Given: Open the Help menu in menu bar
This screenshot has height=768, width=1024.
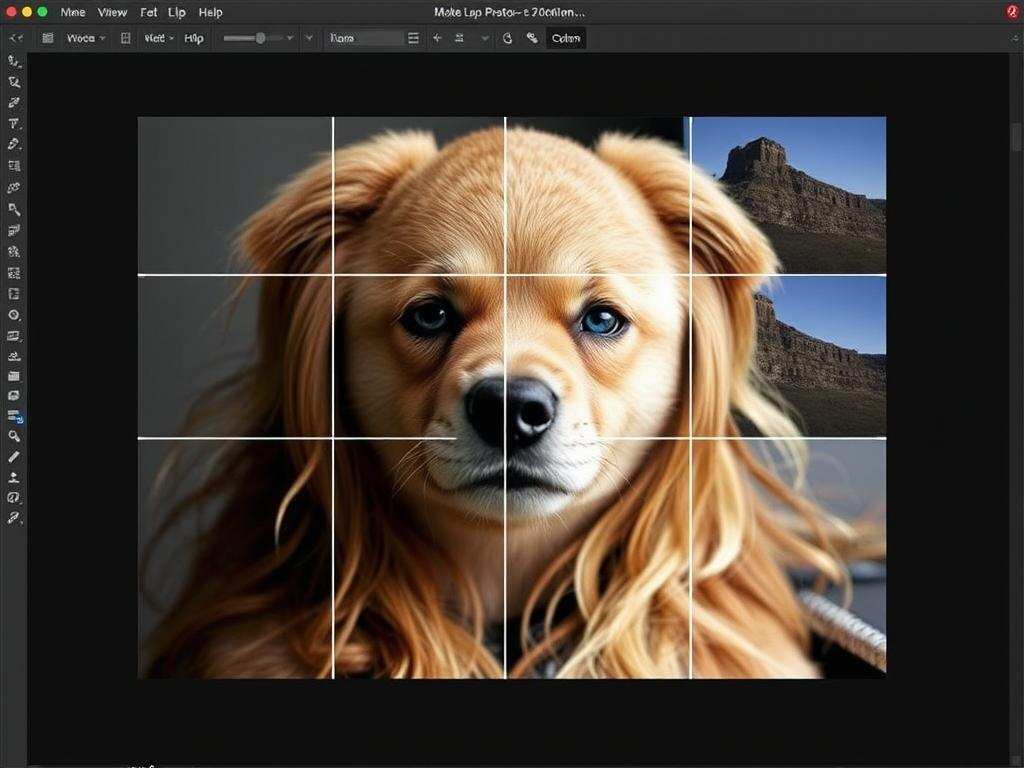Looking at the screenshot, I should coord(210,12).
